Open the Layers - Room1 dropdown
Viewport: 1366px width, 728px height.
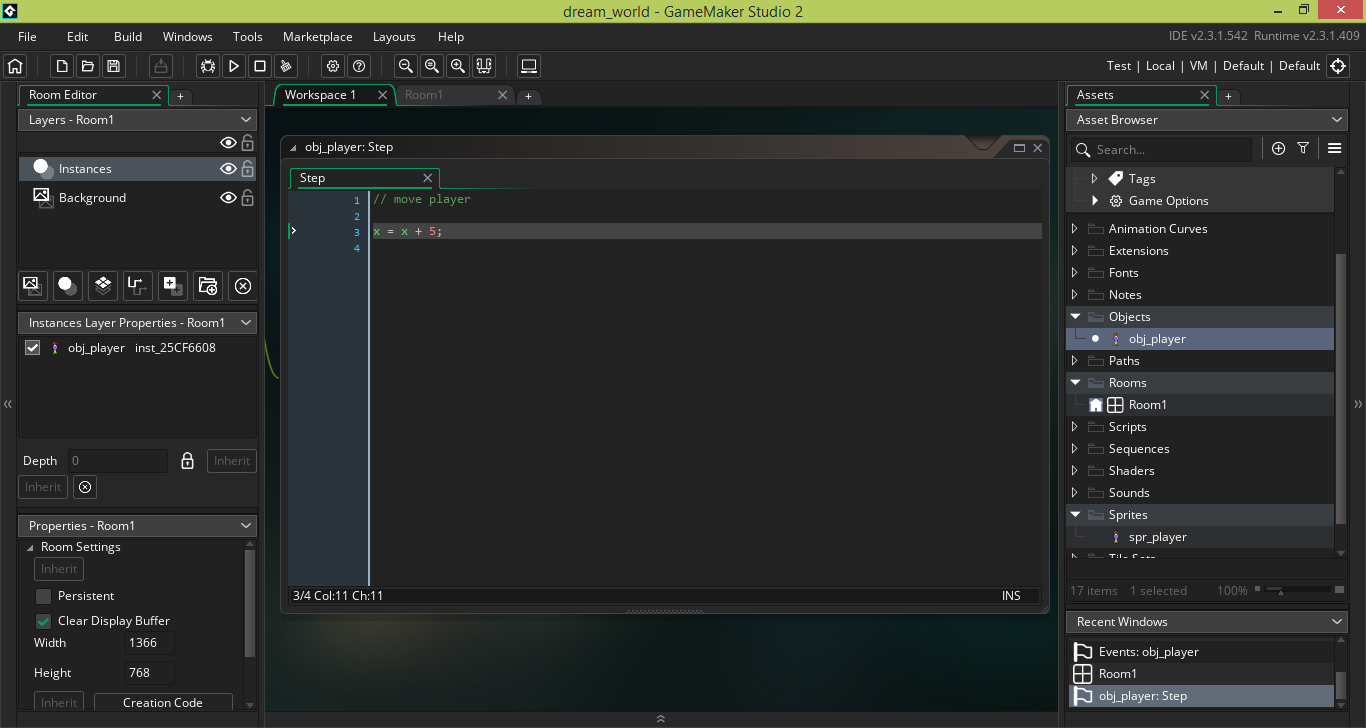pyautogui.click(x=137, y=119)
